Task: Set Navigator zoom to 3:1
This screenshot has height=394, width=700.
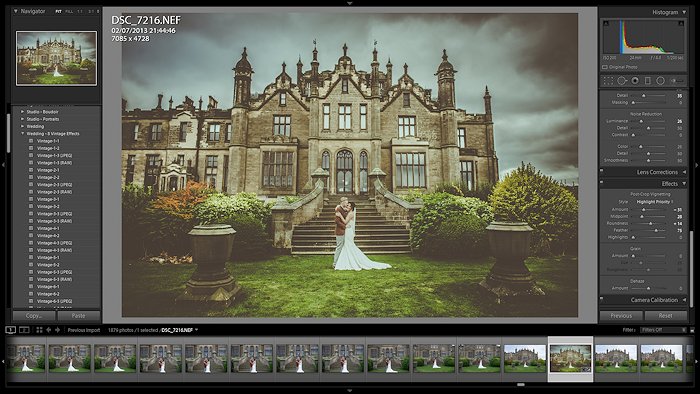Action: click(x=91, y=11)
